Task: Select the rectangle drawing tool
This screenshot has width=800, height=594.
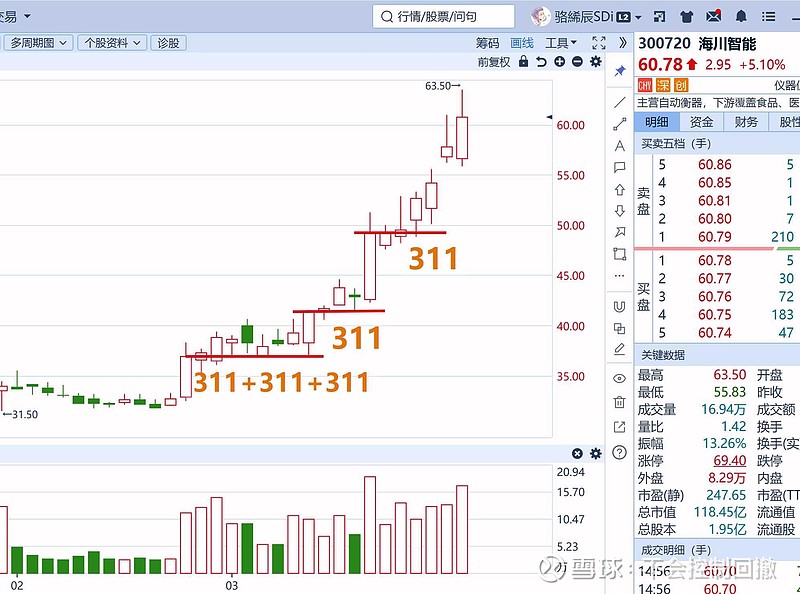Action: click(x=619, y=254)
